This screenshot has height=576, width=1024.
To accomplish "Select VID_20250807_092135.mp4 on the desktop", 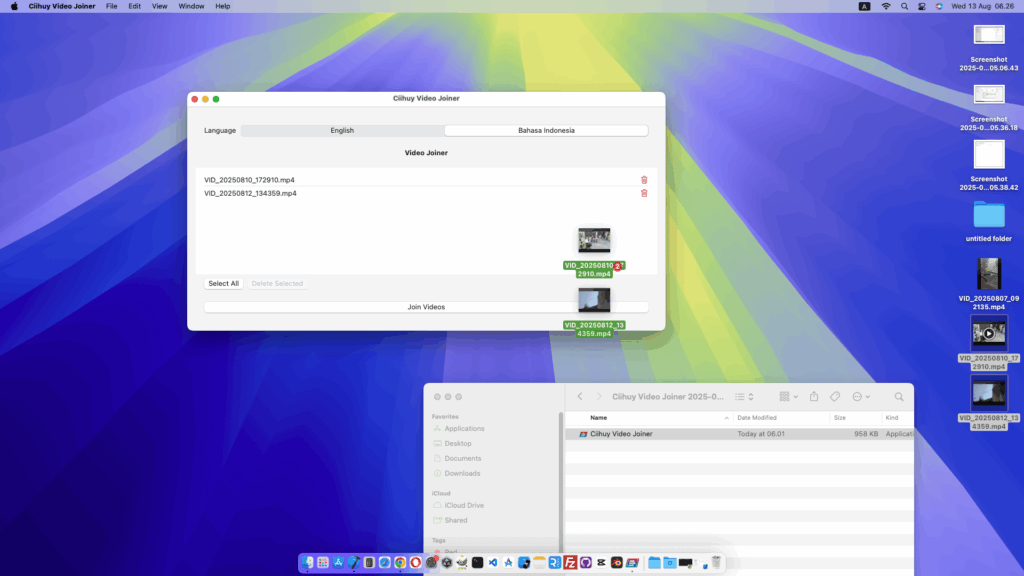I will pyautogui.click(x=989, y=283).
